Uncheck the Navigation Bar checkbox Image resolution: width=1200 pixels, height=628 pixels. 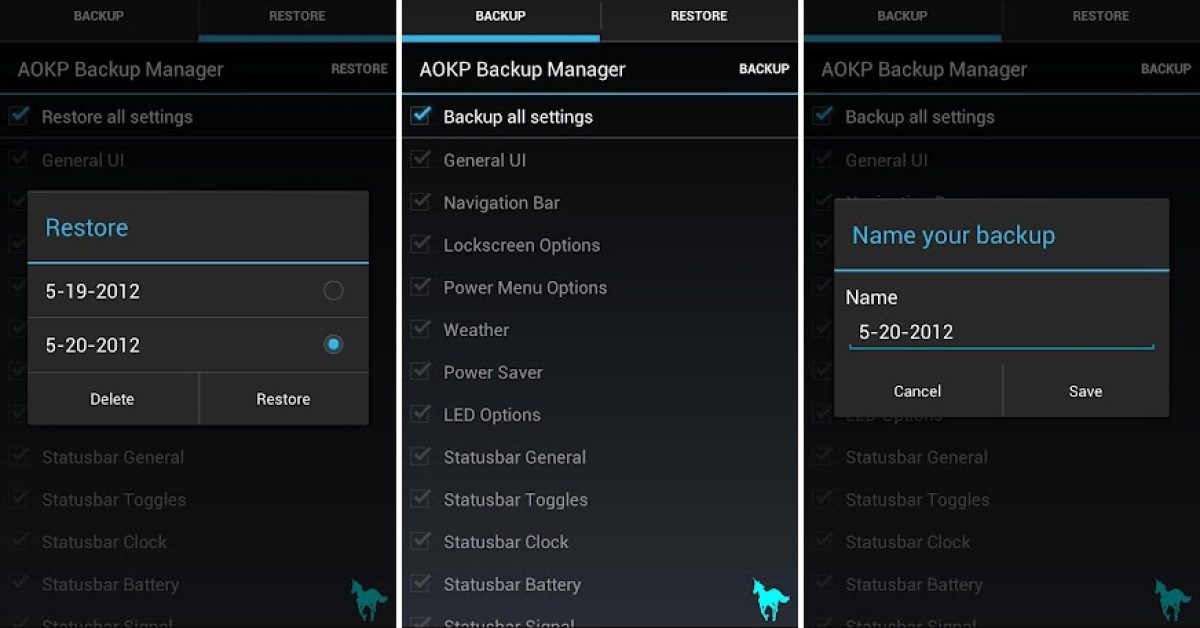(x=421, y=202)
